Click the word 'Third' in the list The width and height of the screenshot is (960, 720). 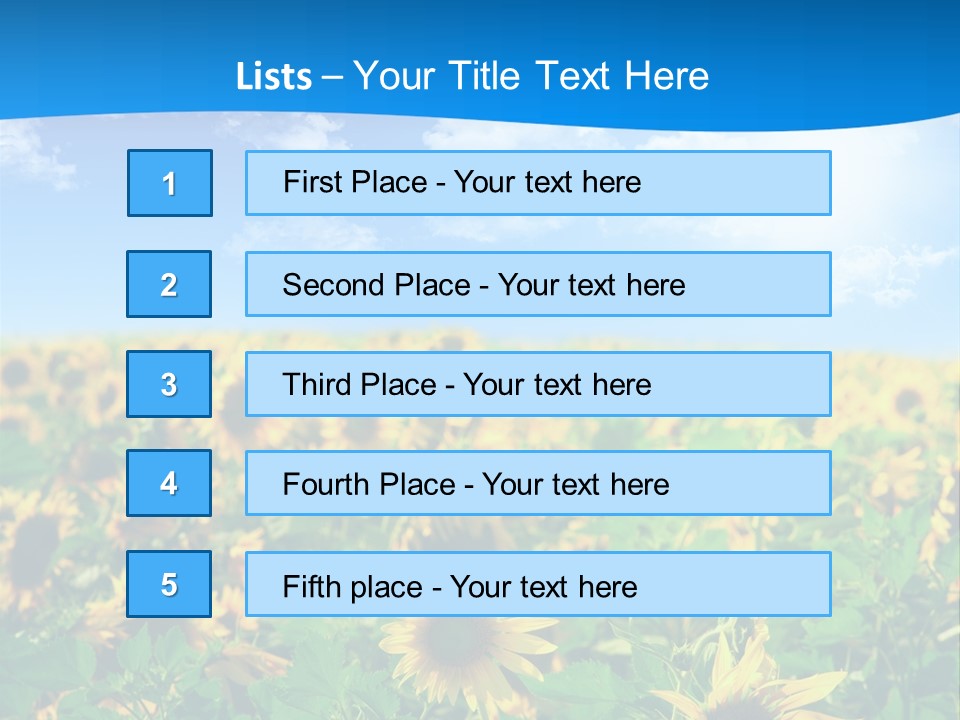316,385
